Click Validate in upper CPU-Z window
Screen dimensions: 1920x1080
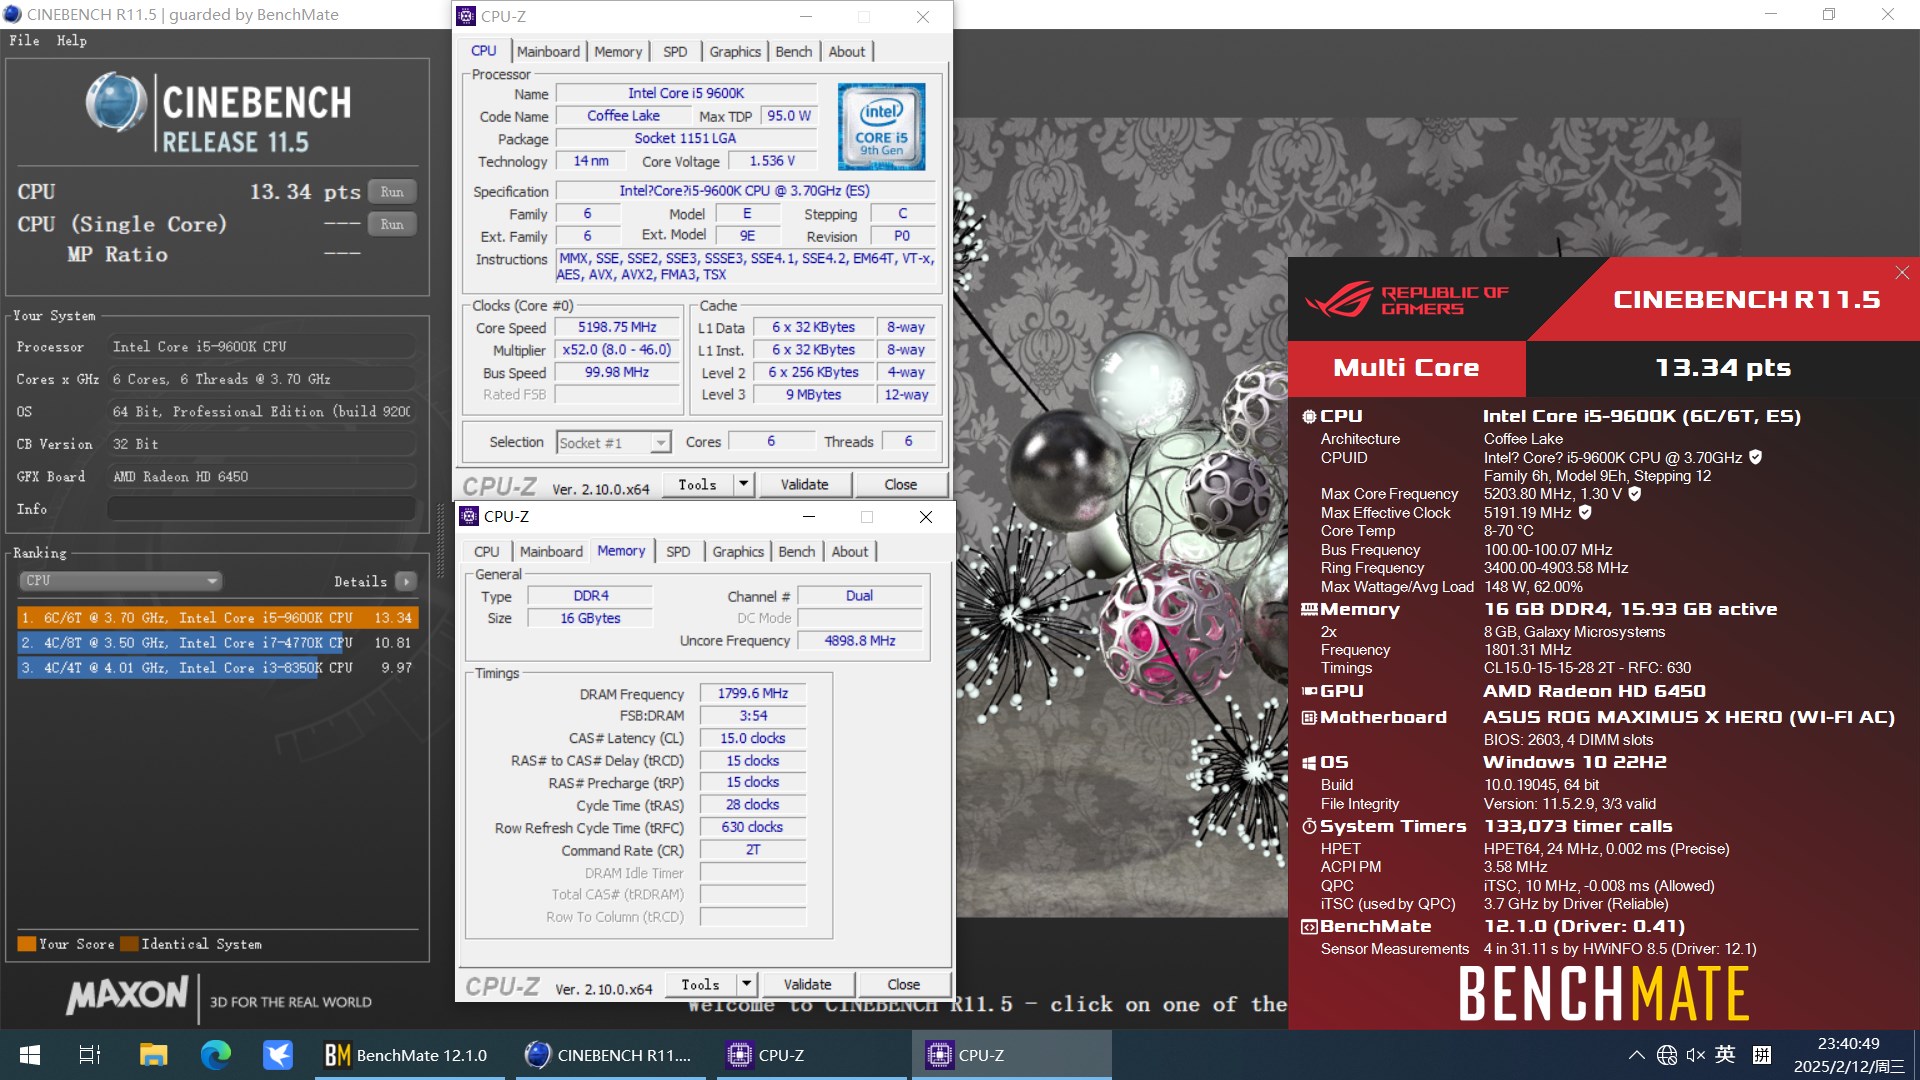(805, 485)
